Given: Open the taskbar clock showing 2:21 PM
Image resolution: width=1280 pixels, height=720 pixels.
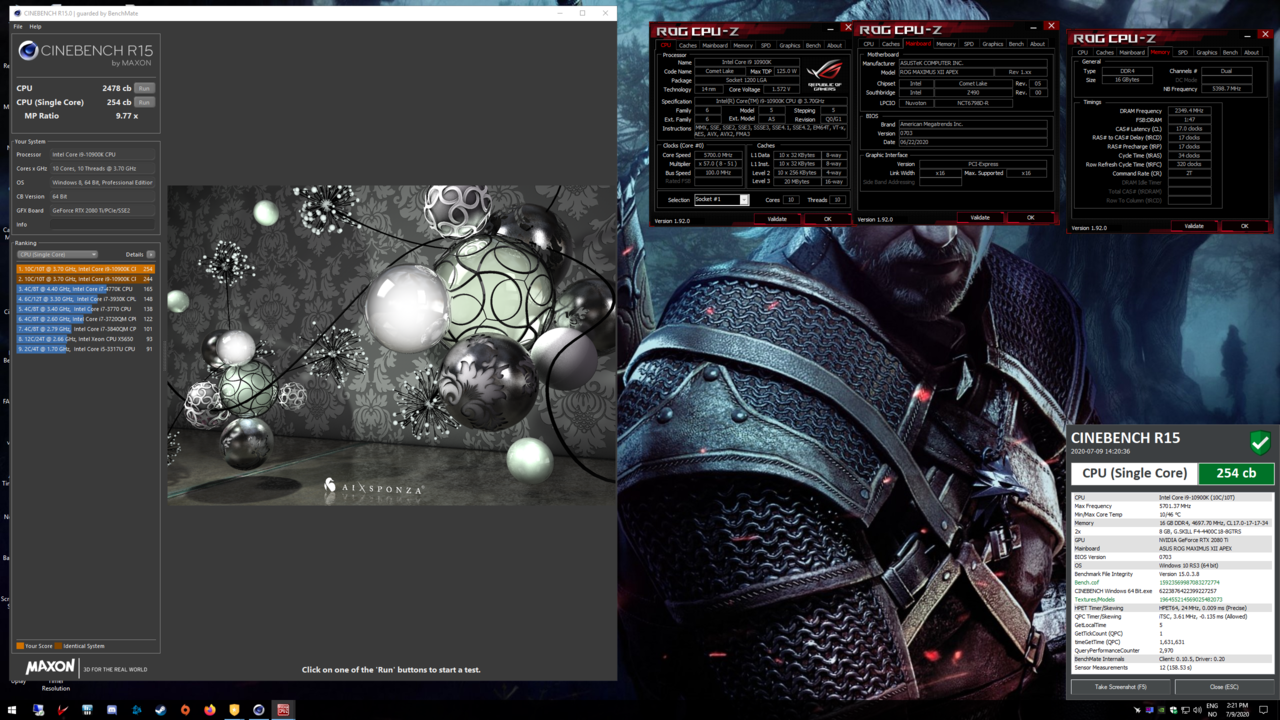Looking at the screenshot, I should tap(1240, 710).
